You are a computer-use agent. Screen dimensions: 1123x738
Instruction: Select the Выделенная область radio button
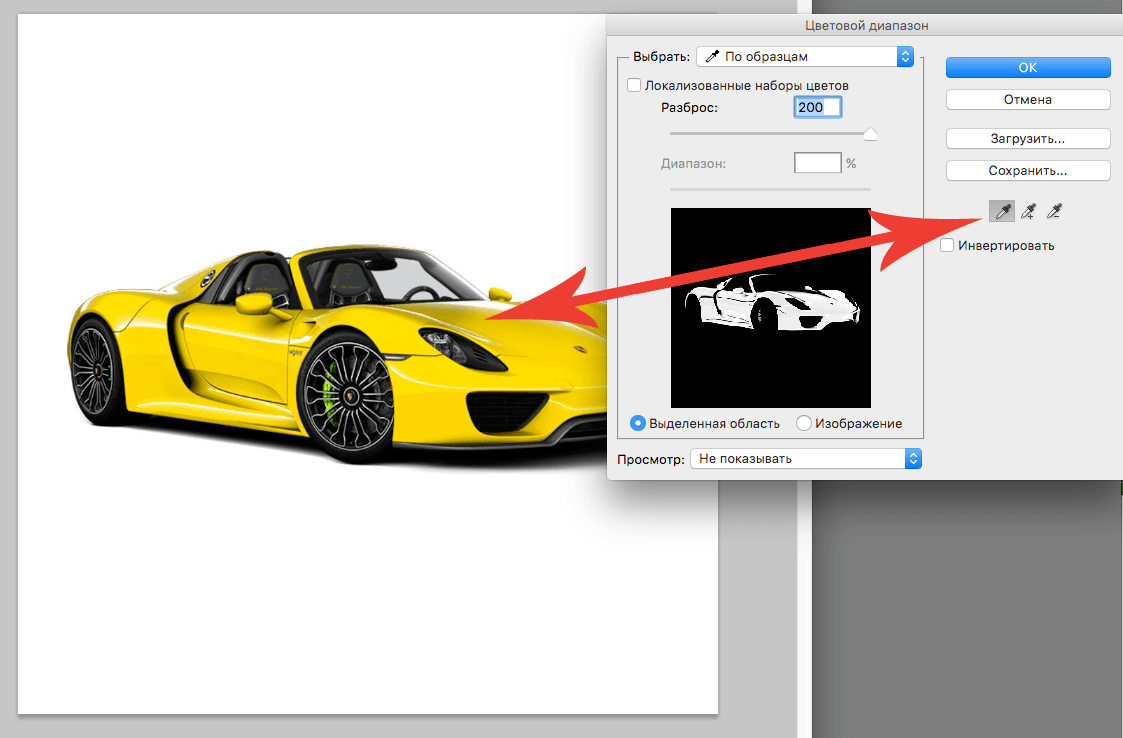[638, 423]
